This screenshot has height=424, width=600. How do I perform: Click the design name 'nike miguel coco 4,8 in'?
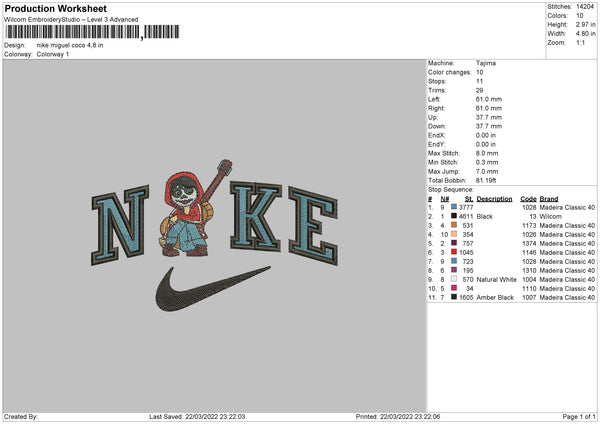pyautogui.click(x=70, y=45)
